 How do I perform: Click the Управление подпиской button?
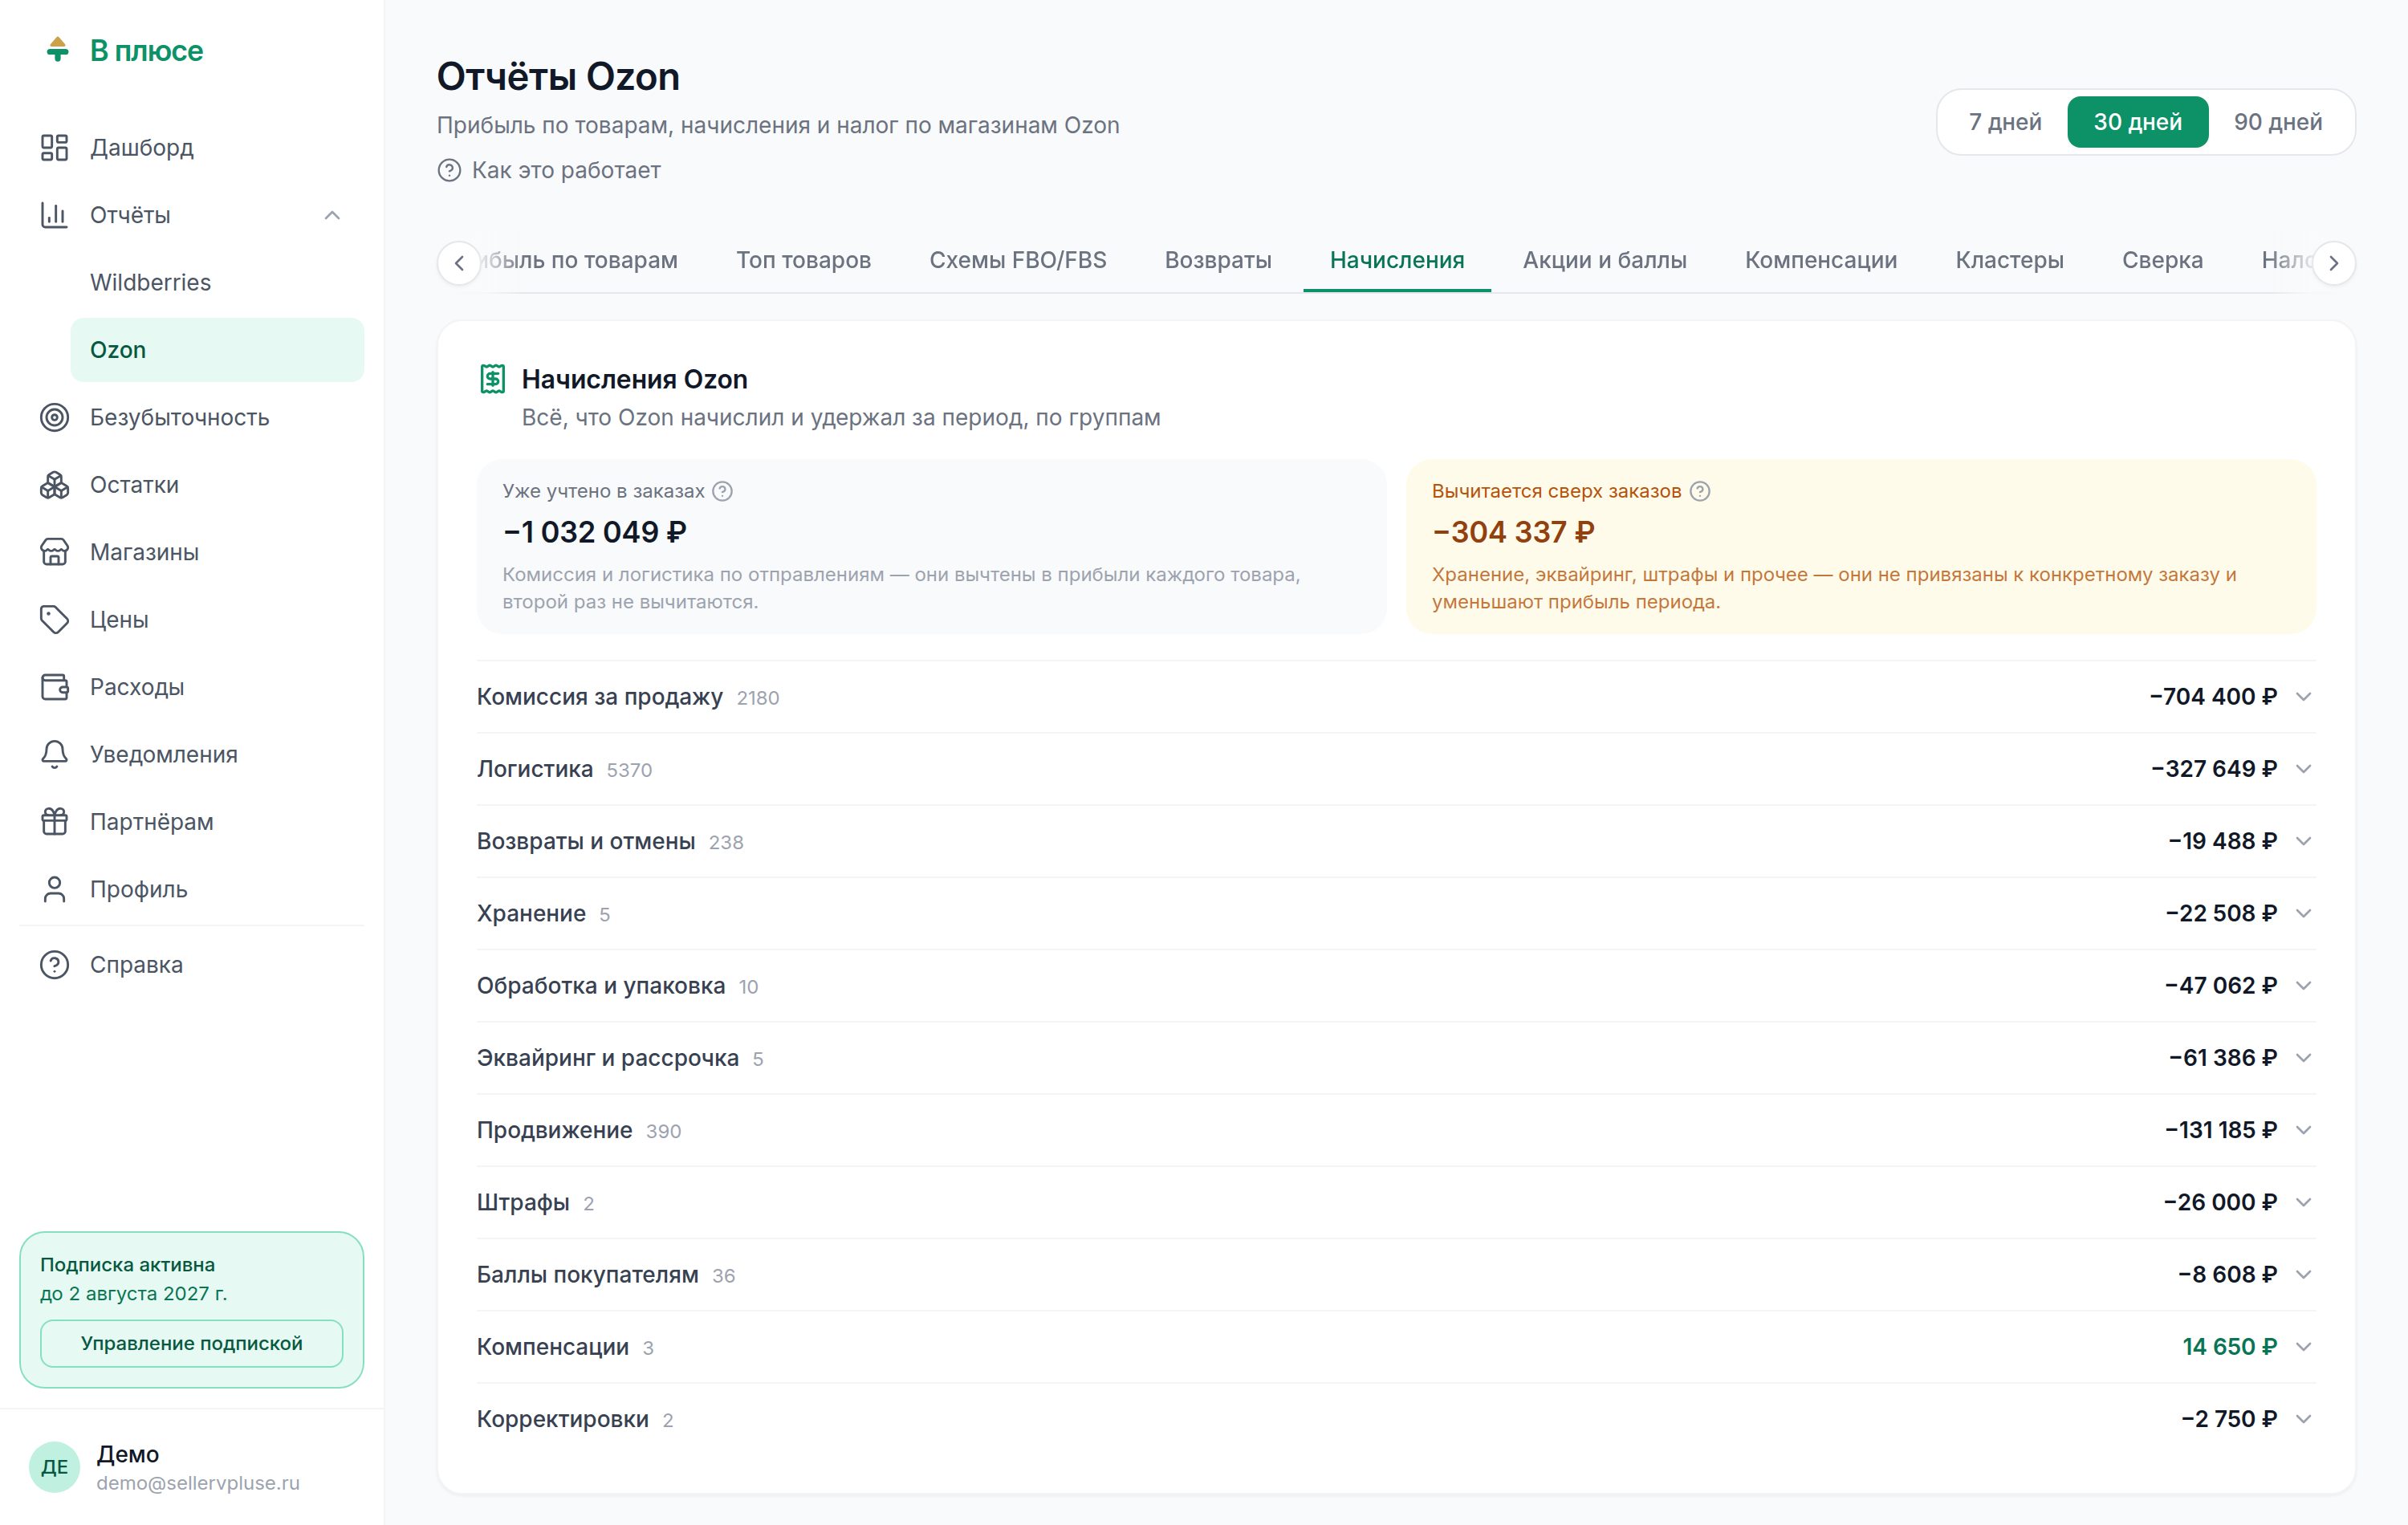(x=191, y=1343)
